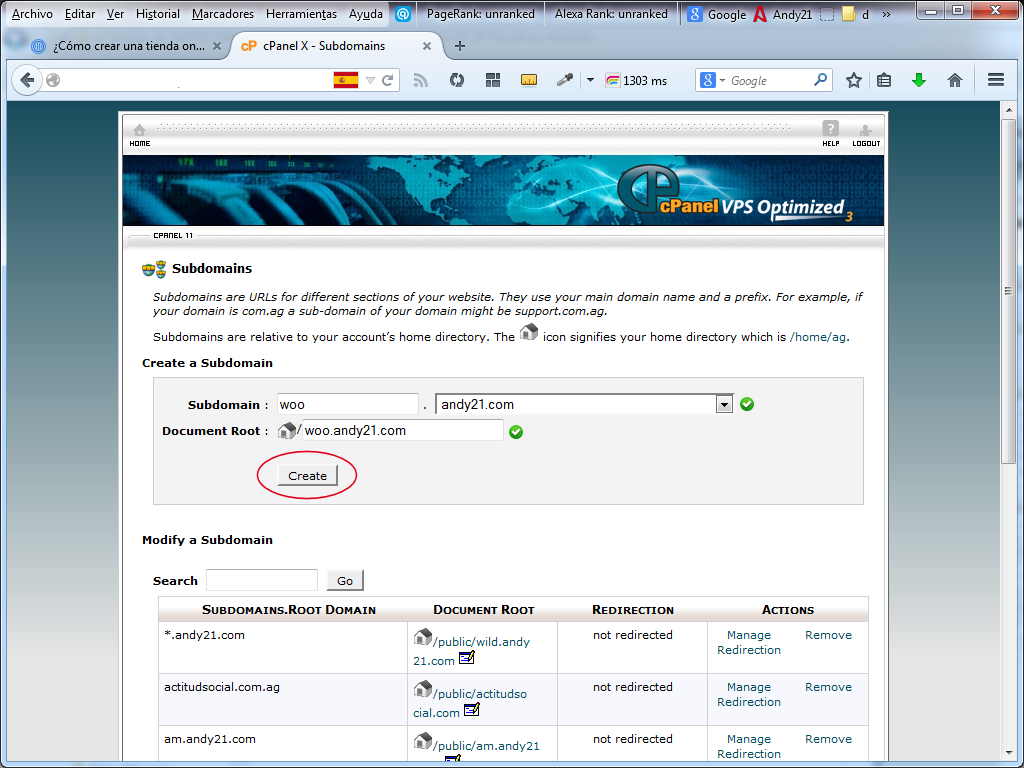Open the /home/ag directory link
1024x768 pixels.
point(818,337)
